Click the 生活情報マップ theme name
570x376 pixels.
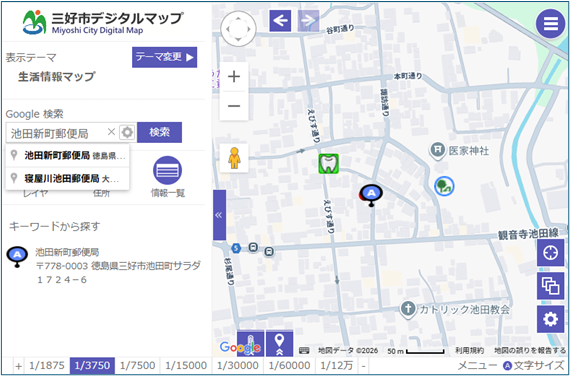(56, 77)
